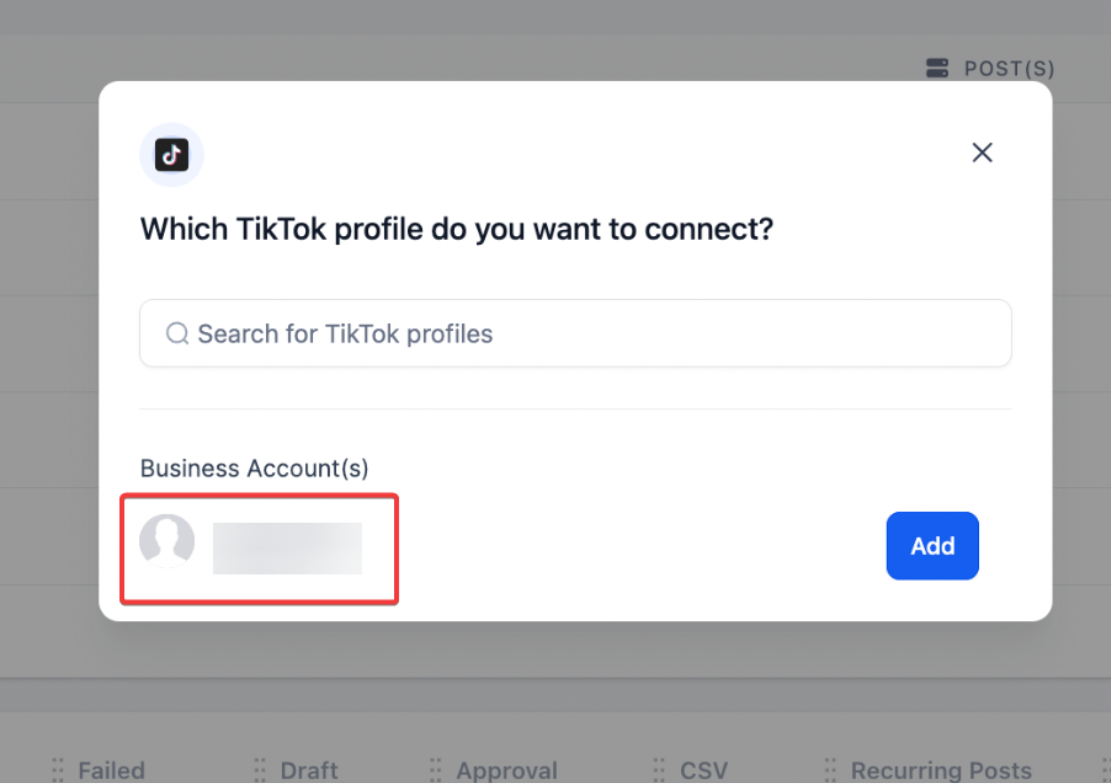
Task: Click the magnifier icon in search box
Action: pos(177,333)
